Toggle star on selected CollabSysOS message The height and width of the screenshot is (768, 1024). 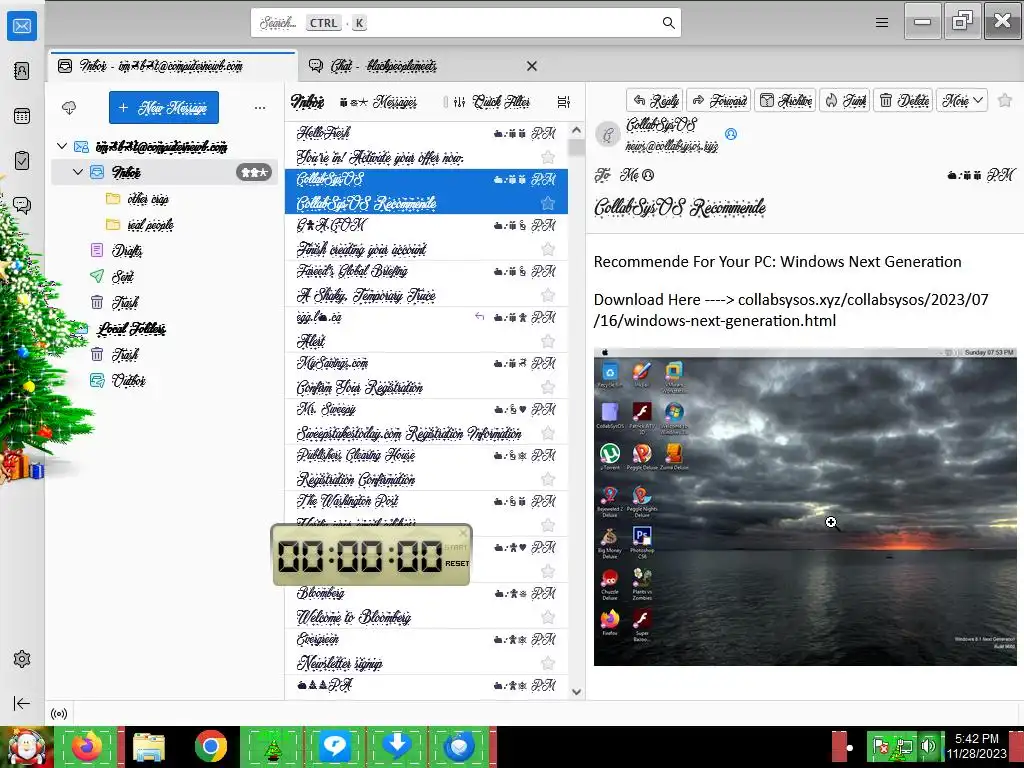point(548,203)
